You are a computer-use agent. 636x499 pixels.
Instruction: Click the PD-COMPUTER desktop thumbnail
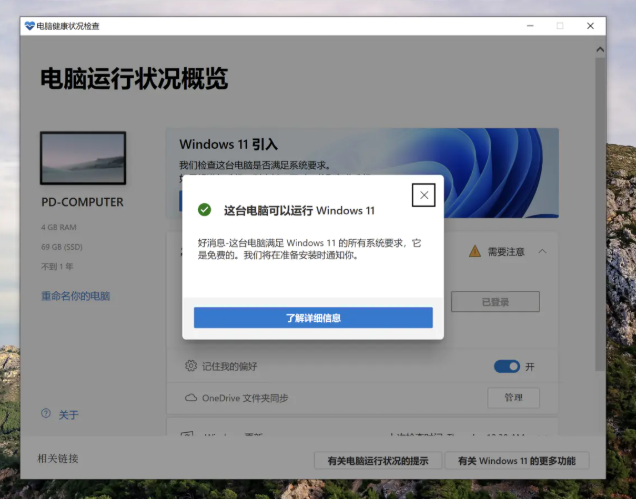tap(83, 158)
